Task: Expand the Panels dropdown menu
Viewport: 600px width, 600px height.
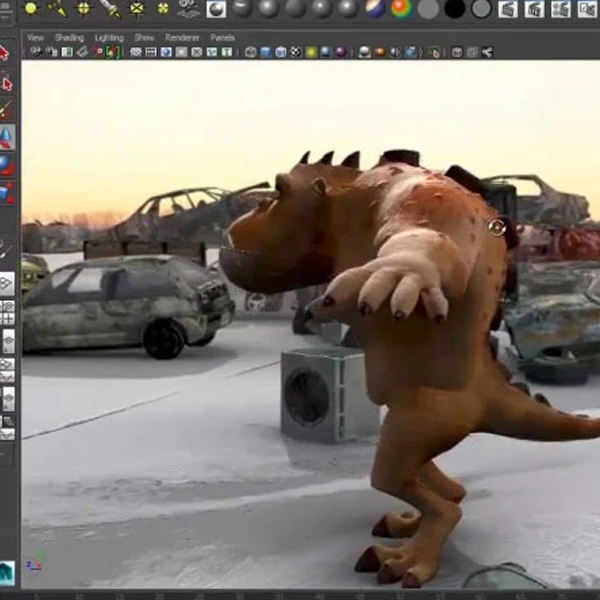Action: (222, 37)
